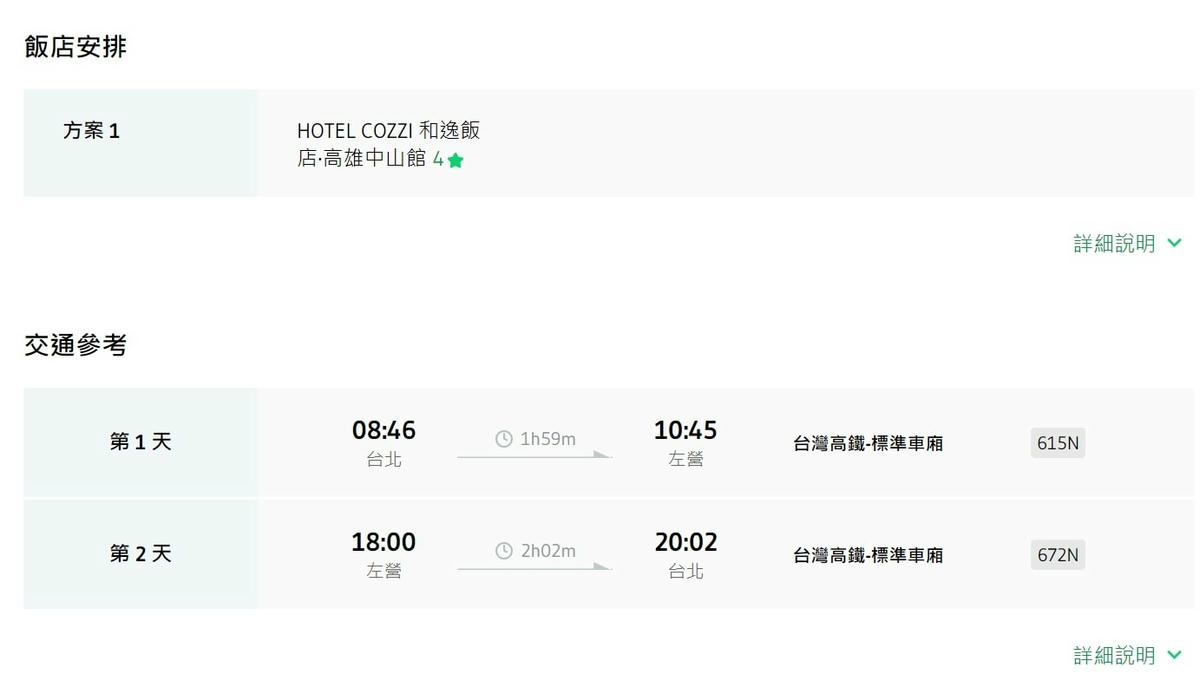This screenshot has width=1200, height=674.
Task: Click the clock icon beside 2h02m
Action: [x=504, y=551]
